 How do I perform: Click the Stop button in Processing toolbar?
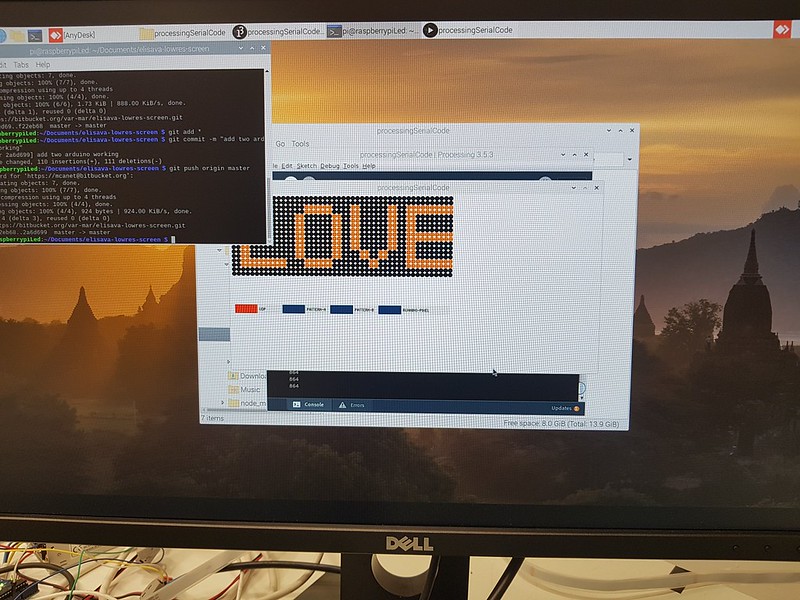pyautogui.click(x=310, y=177)
